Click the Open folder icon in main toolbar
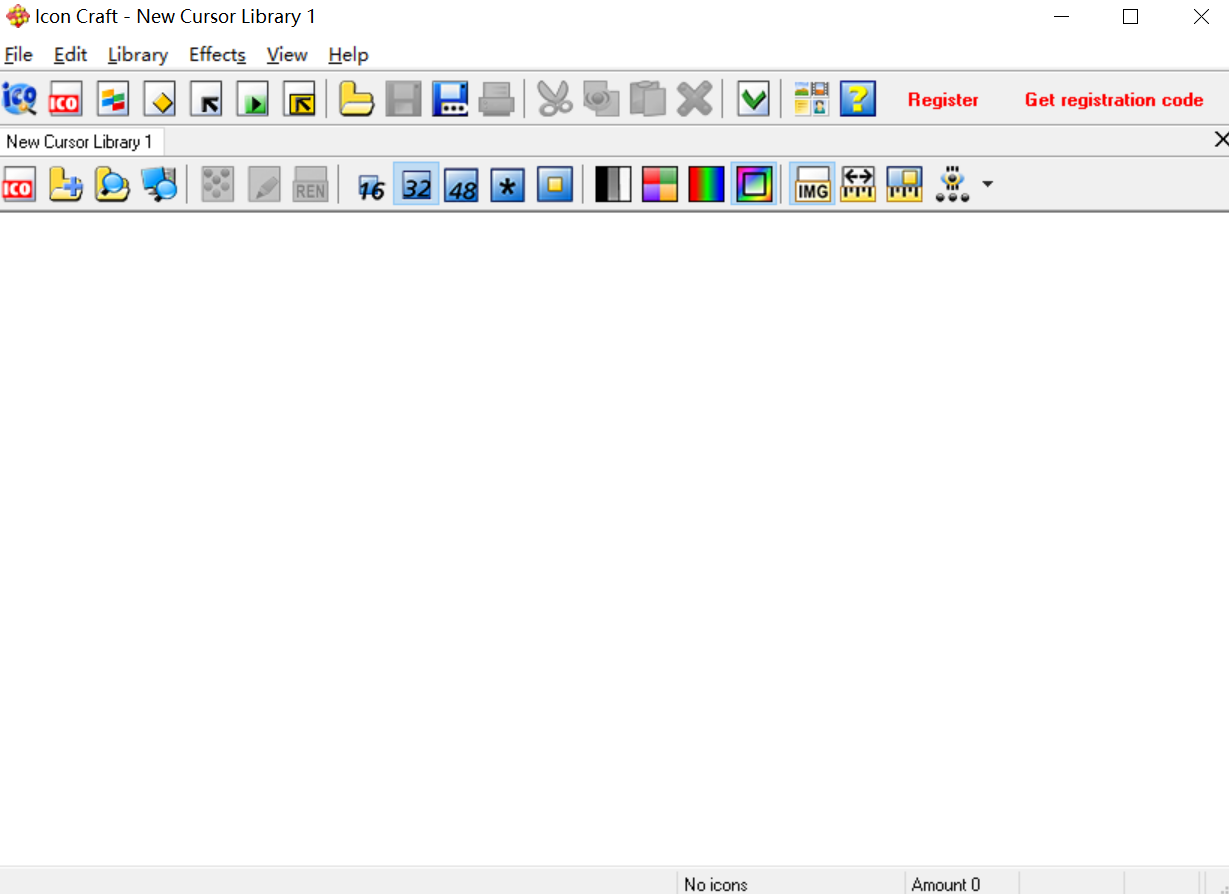Viewport: 1229px width, 894px height. [x=356, y=99]
